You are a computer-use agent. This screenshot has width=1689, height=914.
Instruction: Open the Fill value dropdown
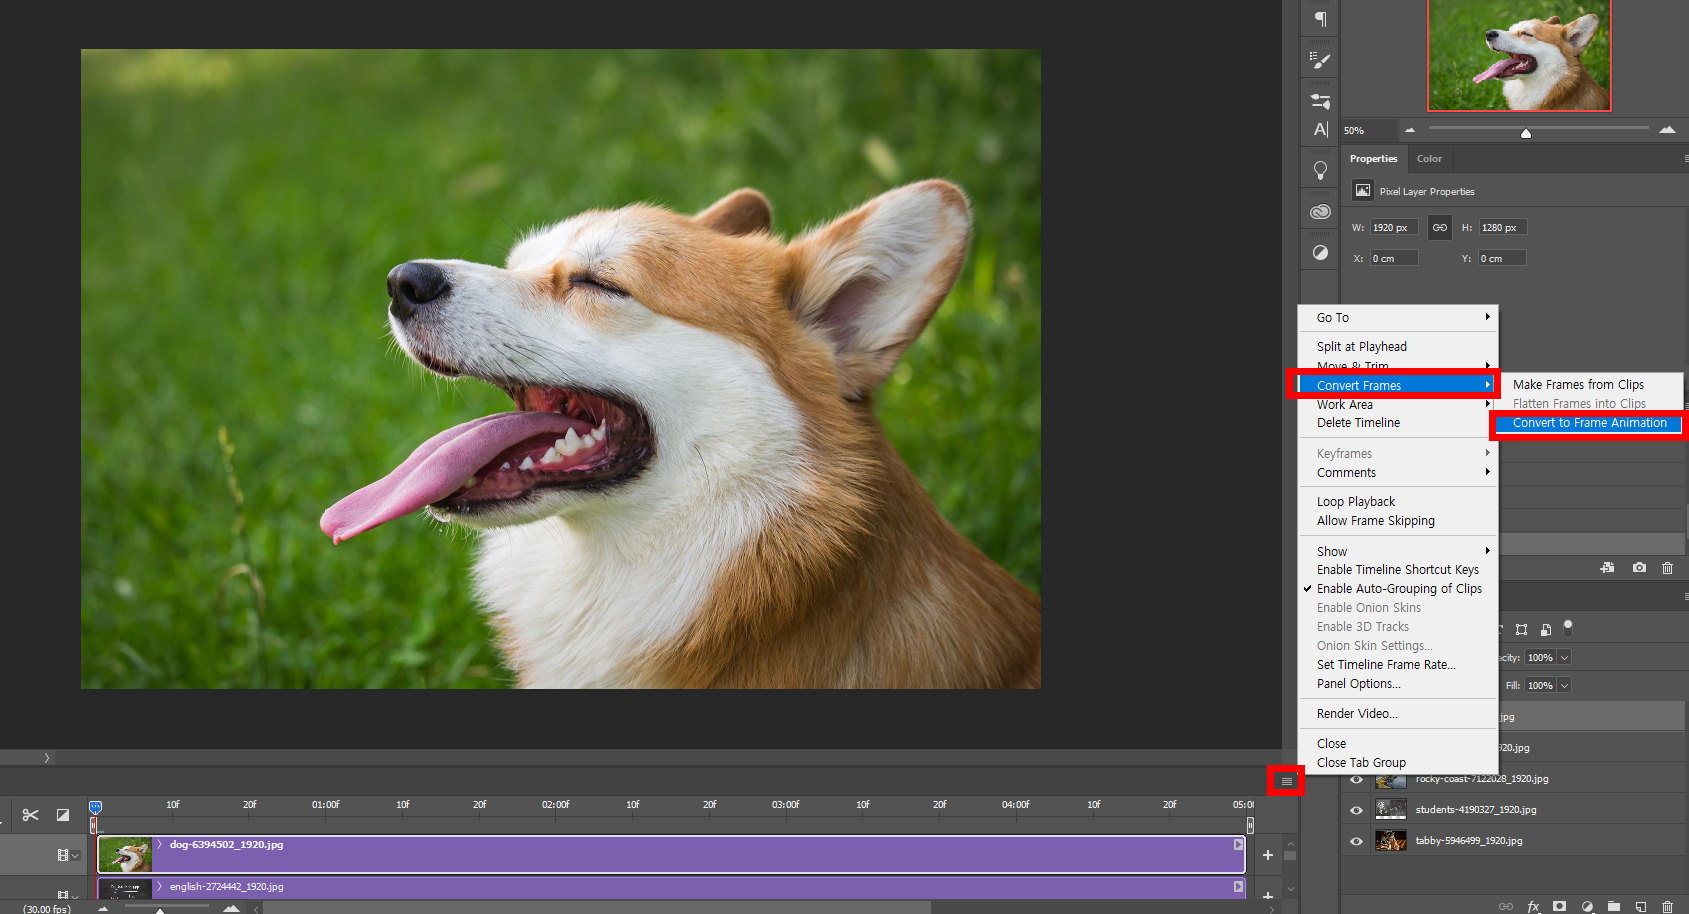[1564, 685]
